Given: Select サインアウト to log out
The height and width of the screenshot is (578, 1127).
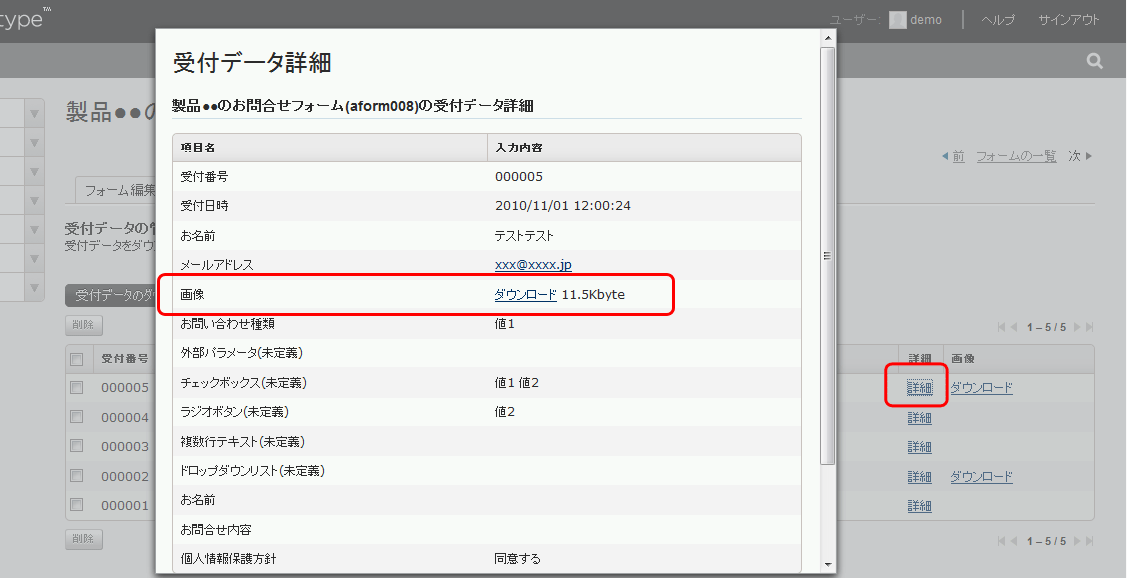Looking at the screenshot, I should point(1067,19).
